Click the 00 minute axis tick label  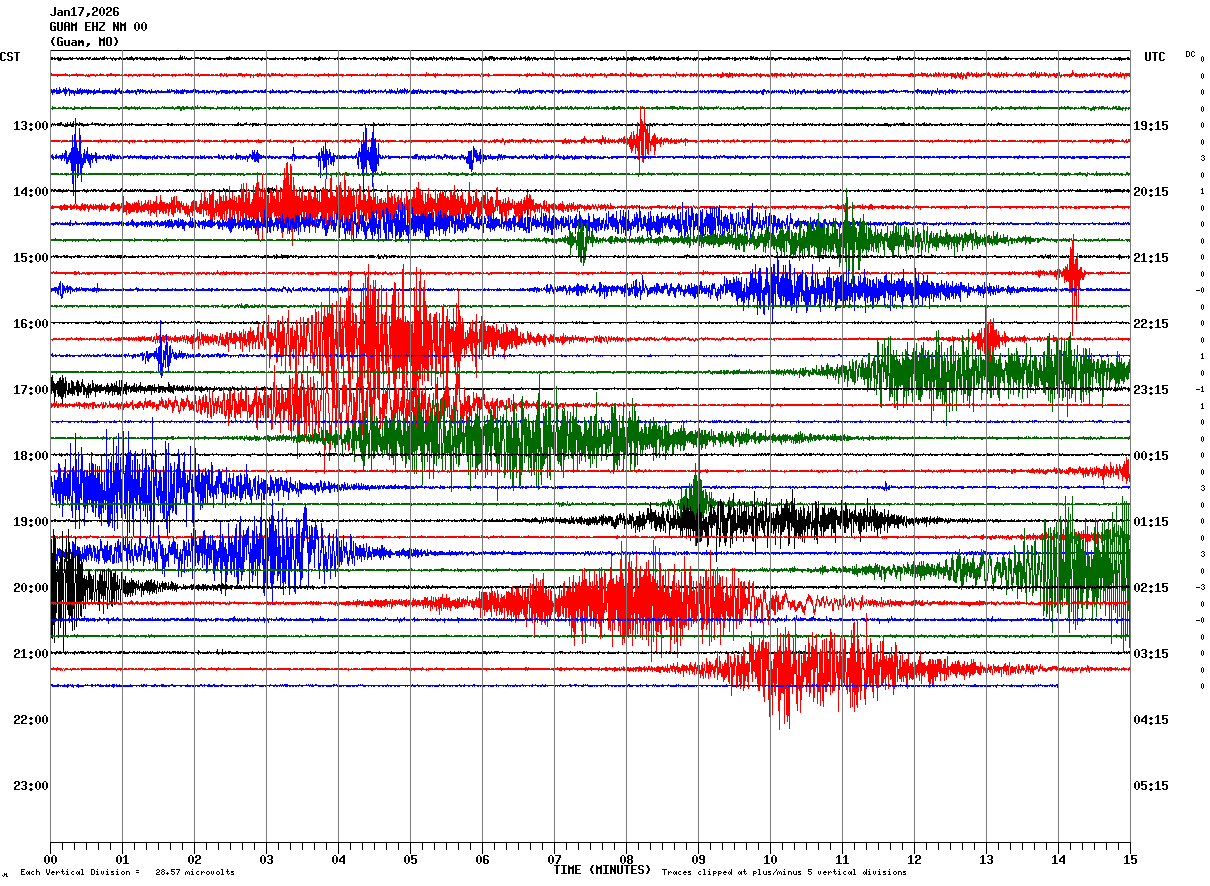[x=50, y=859]
